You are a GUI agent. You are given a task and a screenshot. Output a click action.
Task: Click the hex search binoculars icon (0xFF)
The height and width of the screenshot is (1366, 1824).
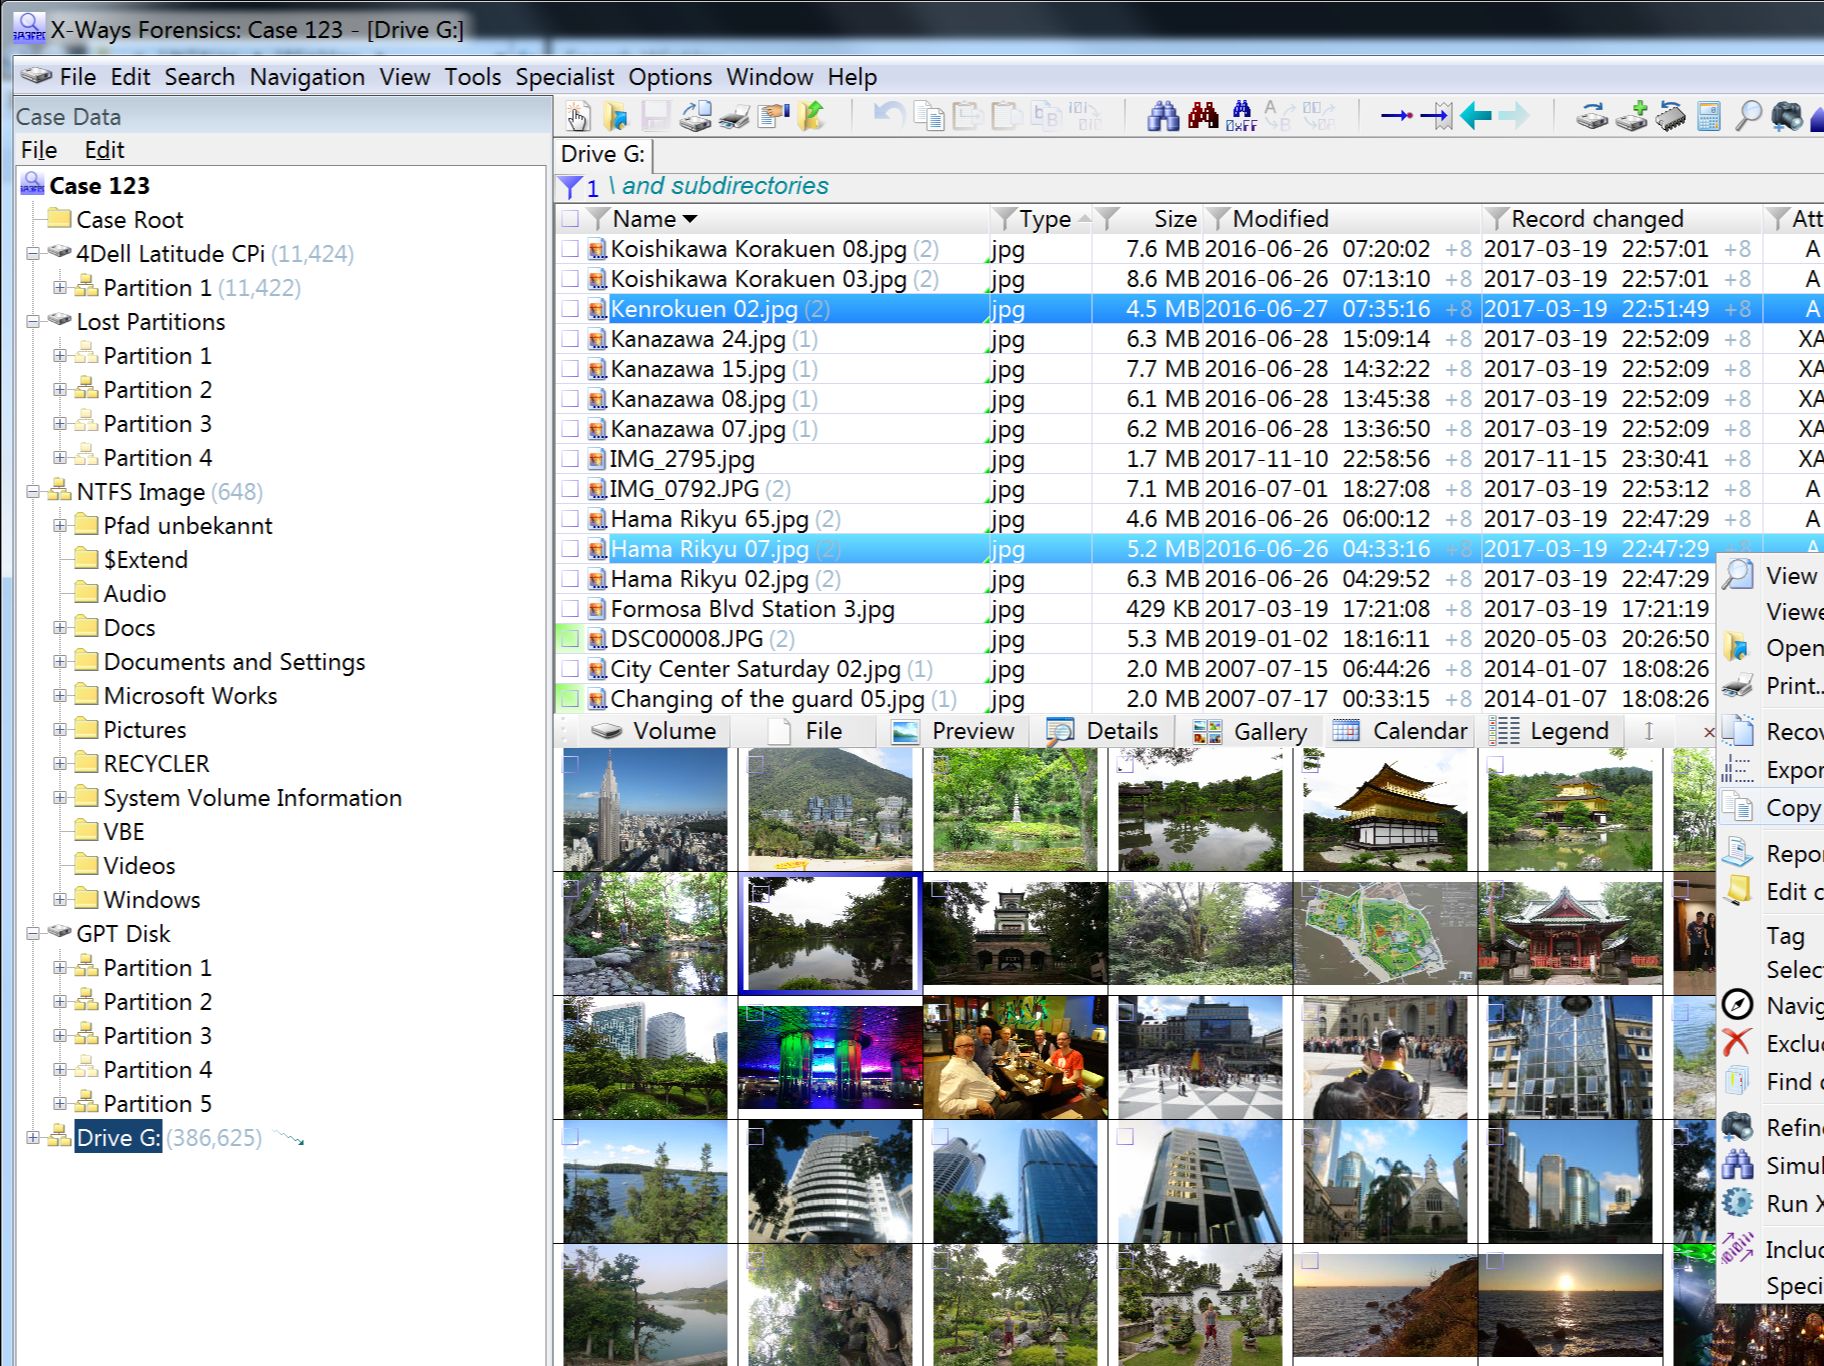[1241, 116]
